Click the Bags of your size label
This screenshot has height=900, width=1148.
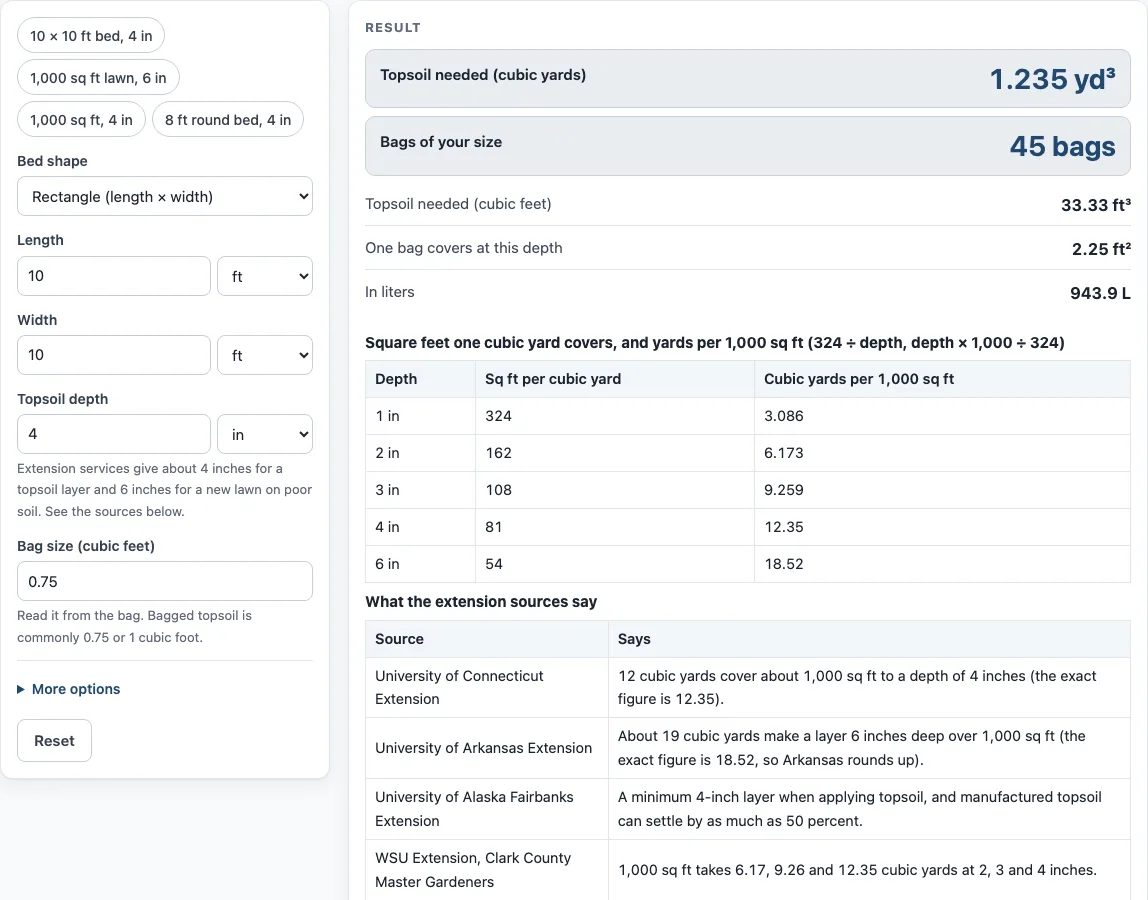coord(441,142)
